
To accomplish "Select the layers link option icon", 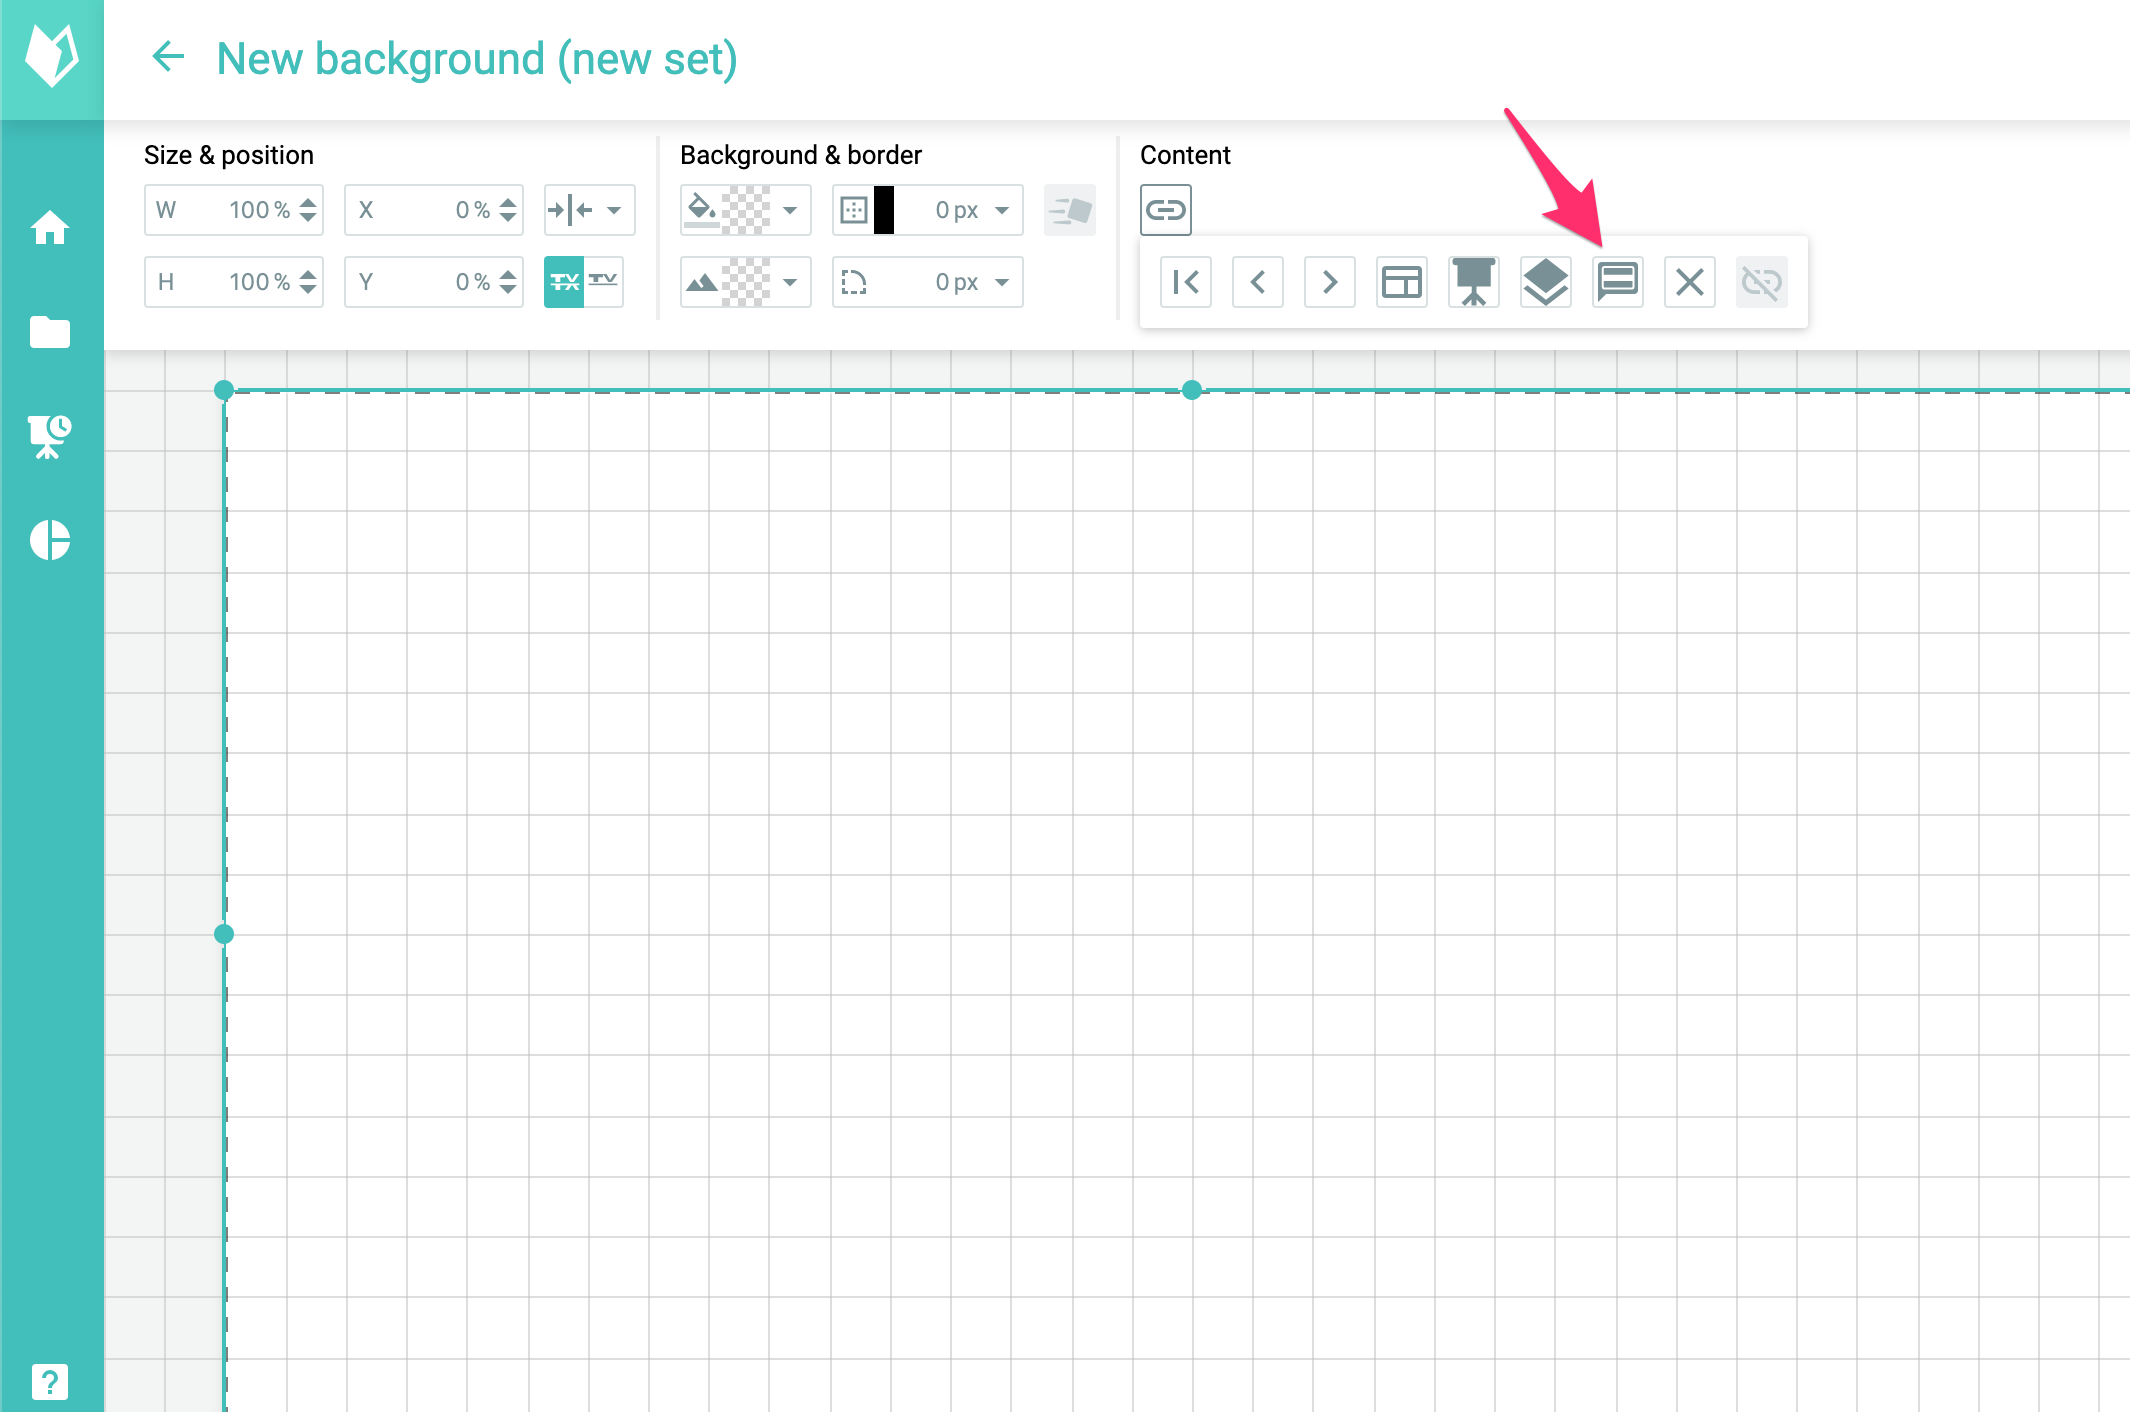I will [x=1546, y=282].
